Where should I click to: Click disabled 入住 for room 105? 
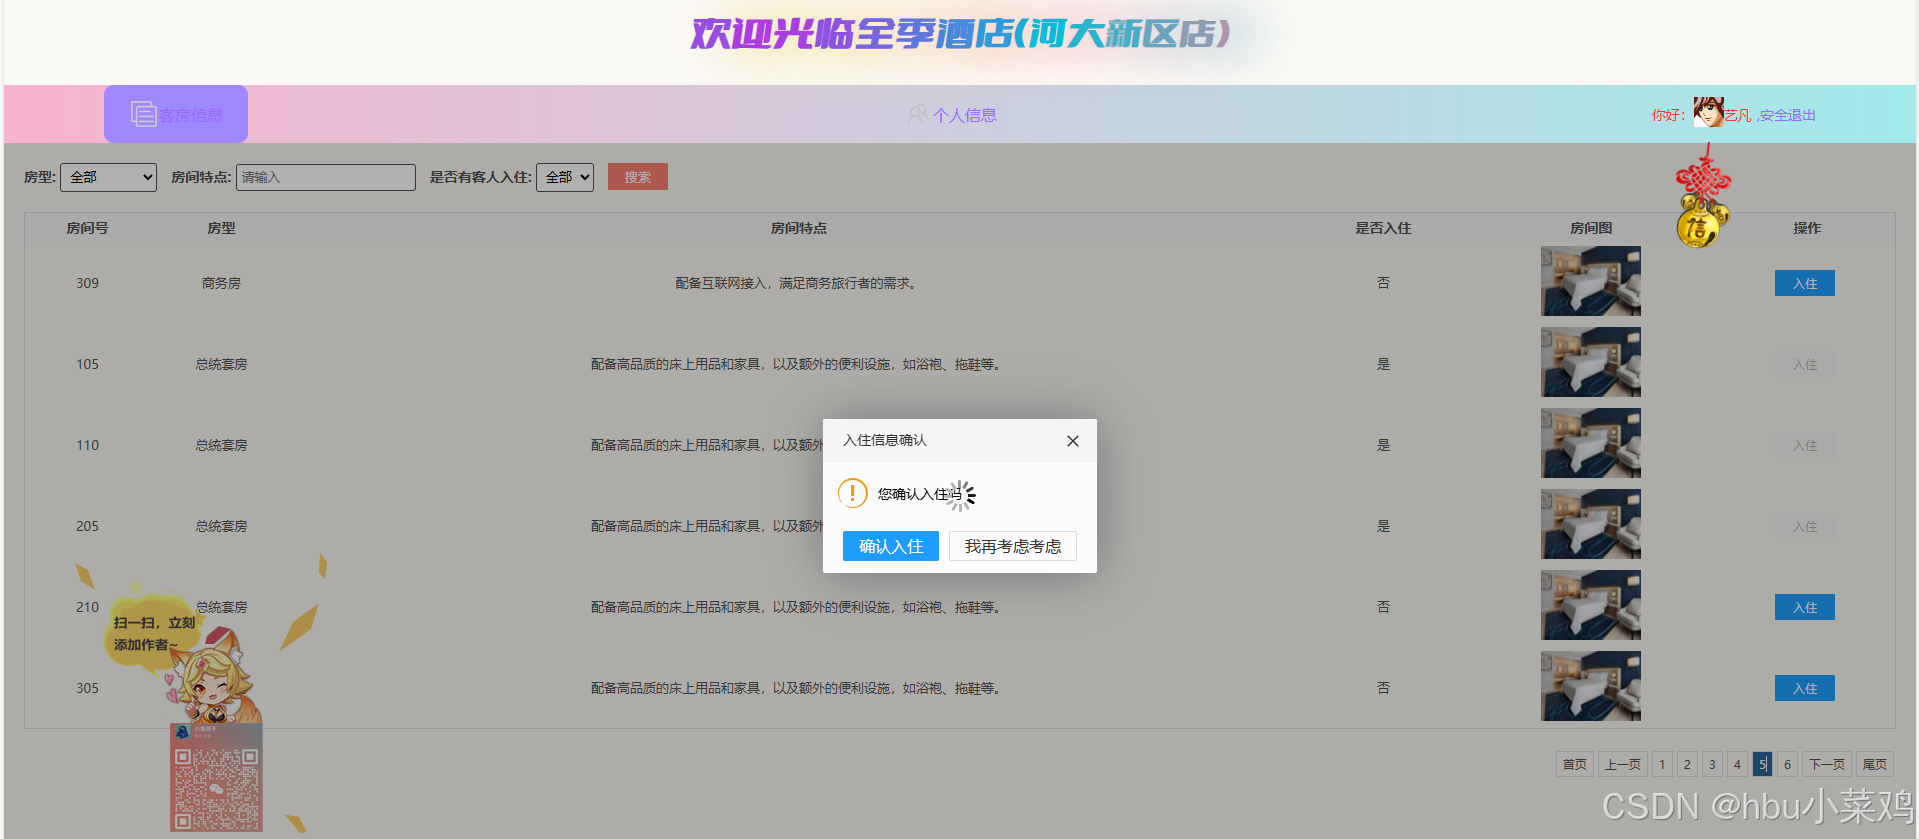tap(1805, 364)
